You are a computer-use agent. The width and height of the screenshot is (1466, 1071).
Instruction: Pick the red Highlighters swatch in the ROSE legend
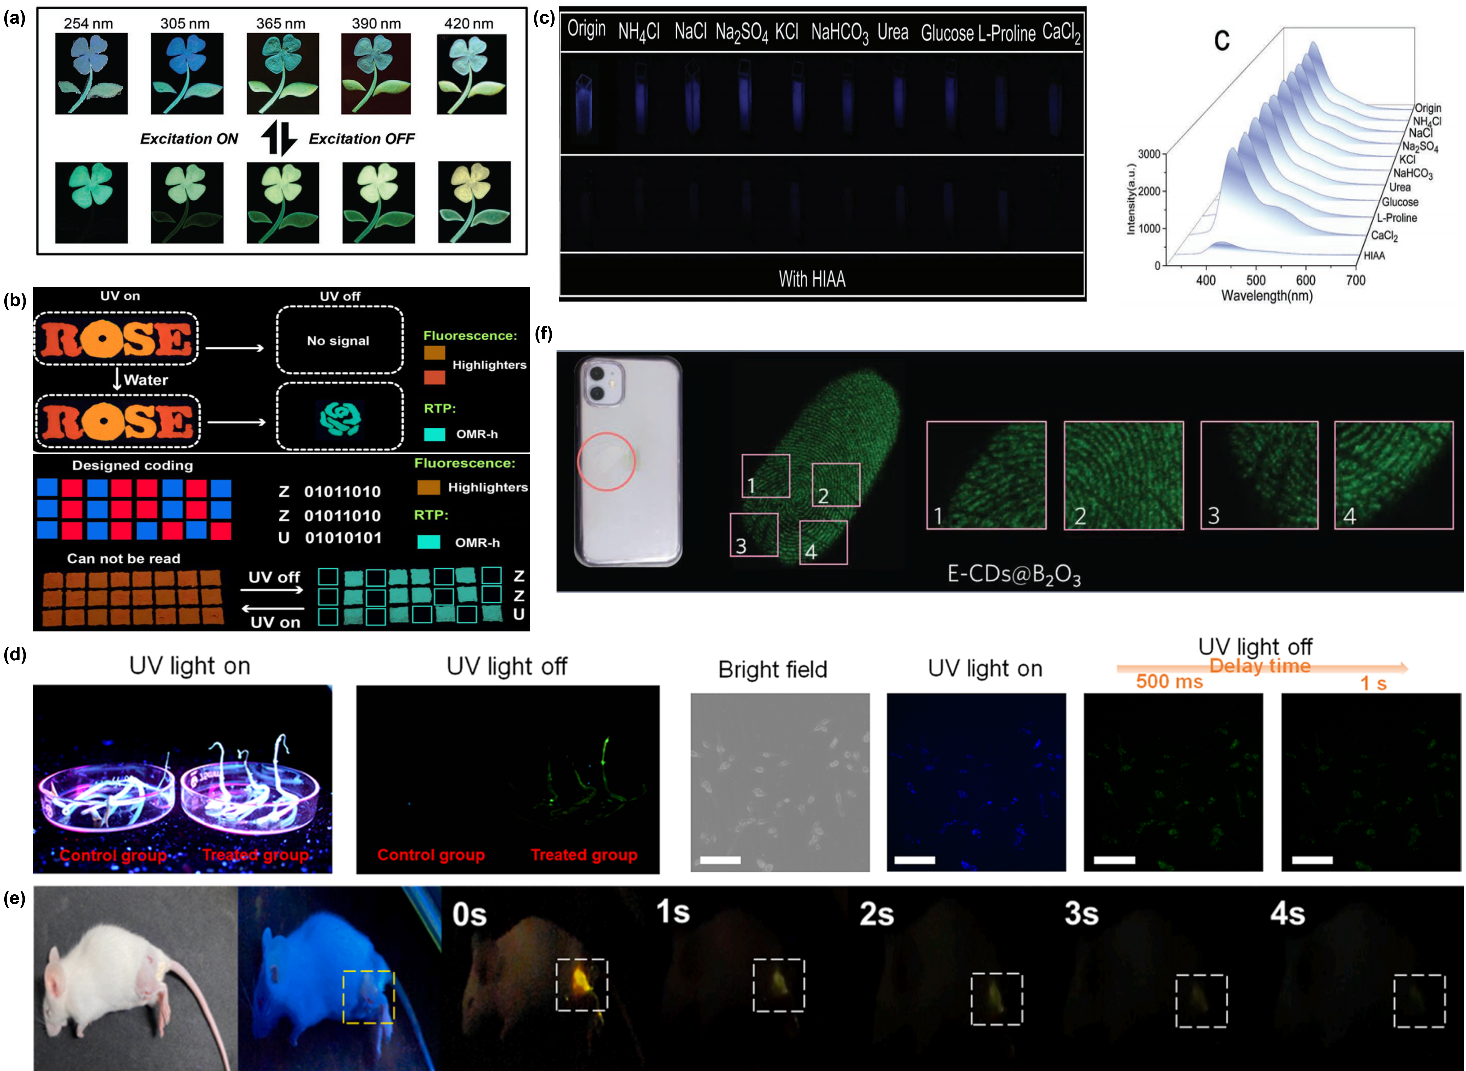434,377
